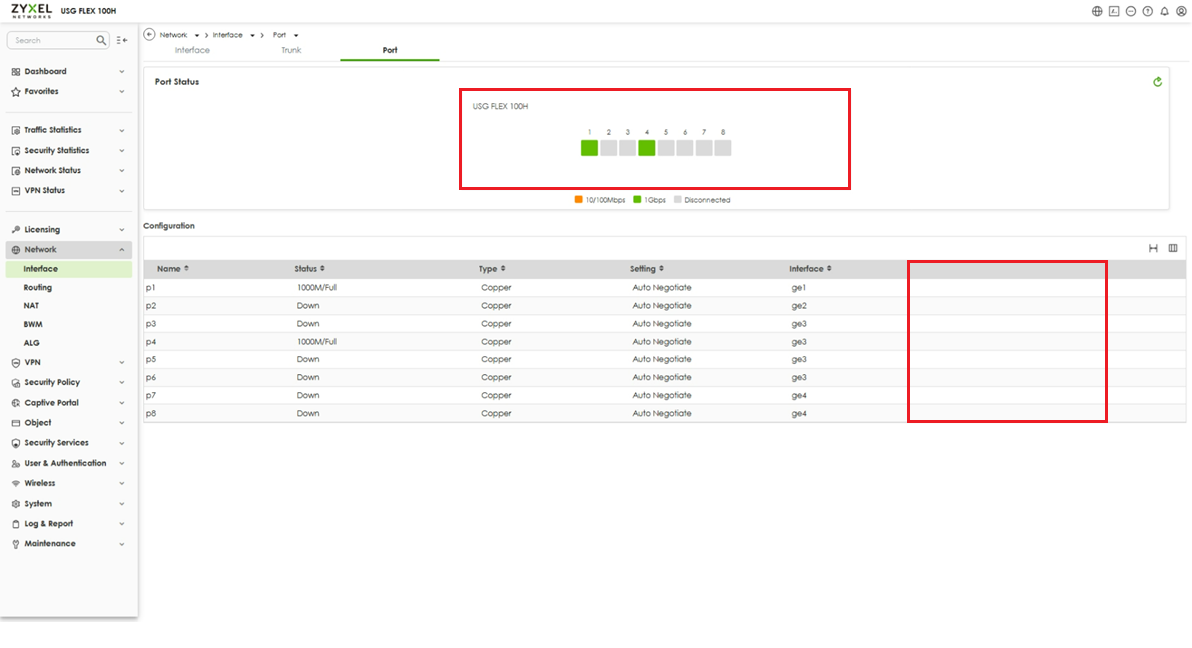Open the language globe icon
Image resolution: width=1192 pixels, height=648 pixels.
click(x=1097, y=11)
